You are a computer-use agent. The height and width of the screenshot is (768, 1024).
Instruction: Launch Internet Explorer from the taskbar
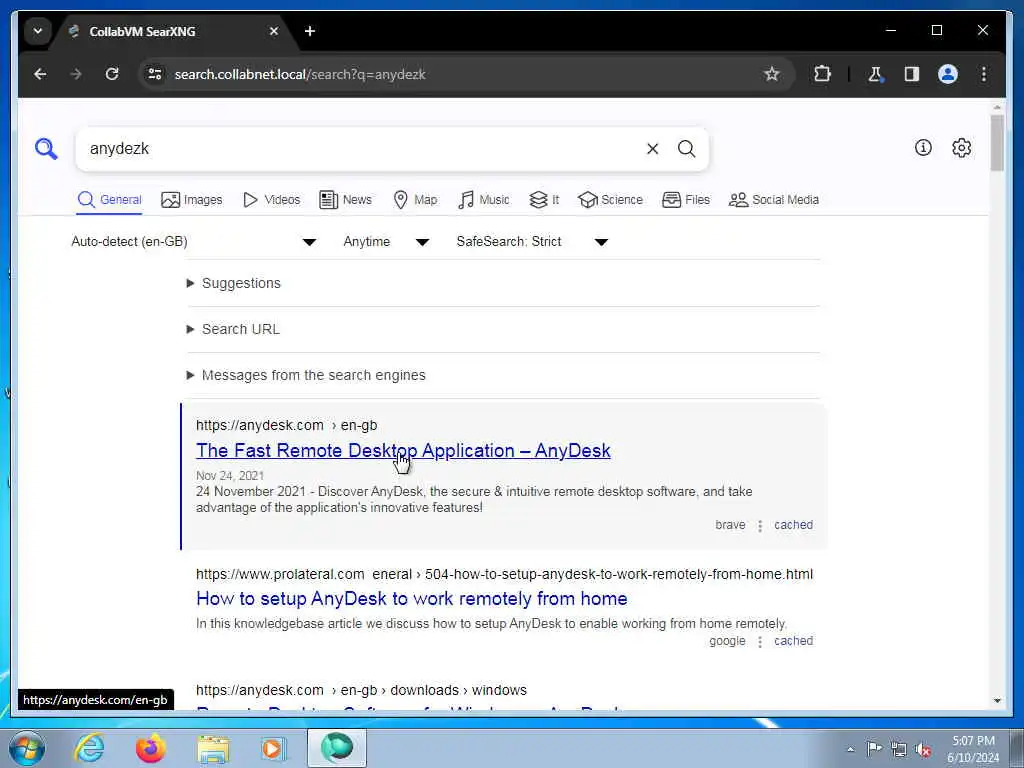click(88, 748)
